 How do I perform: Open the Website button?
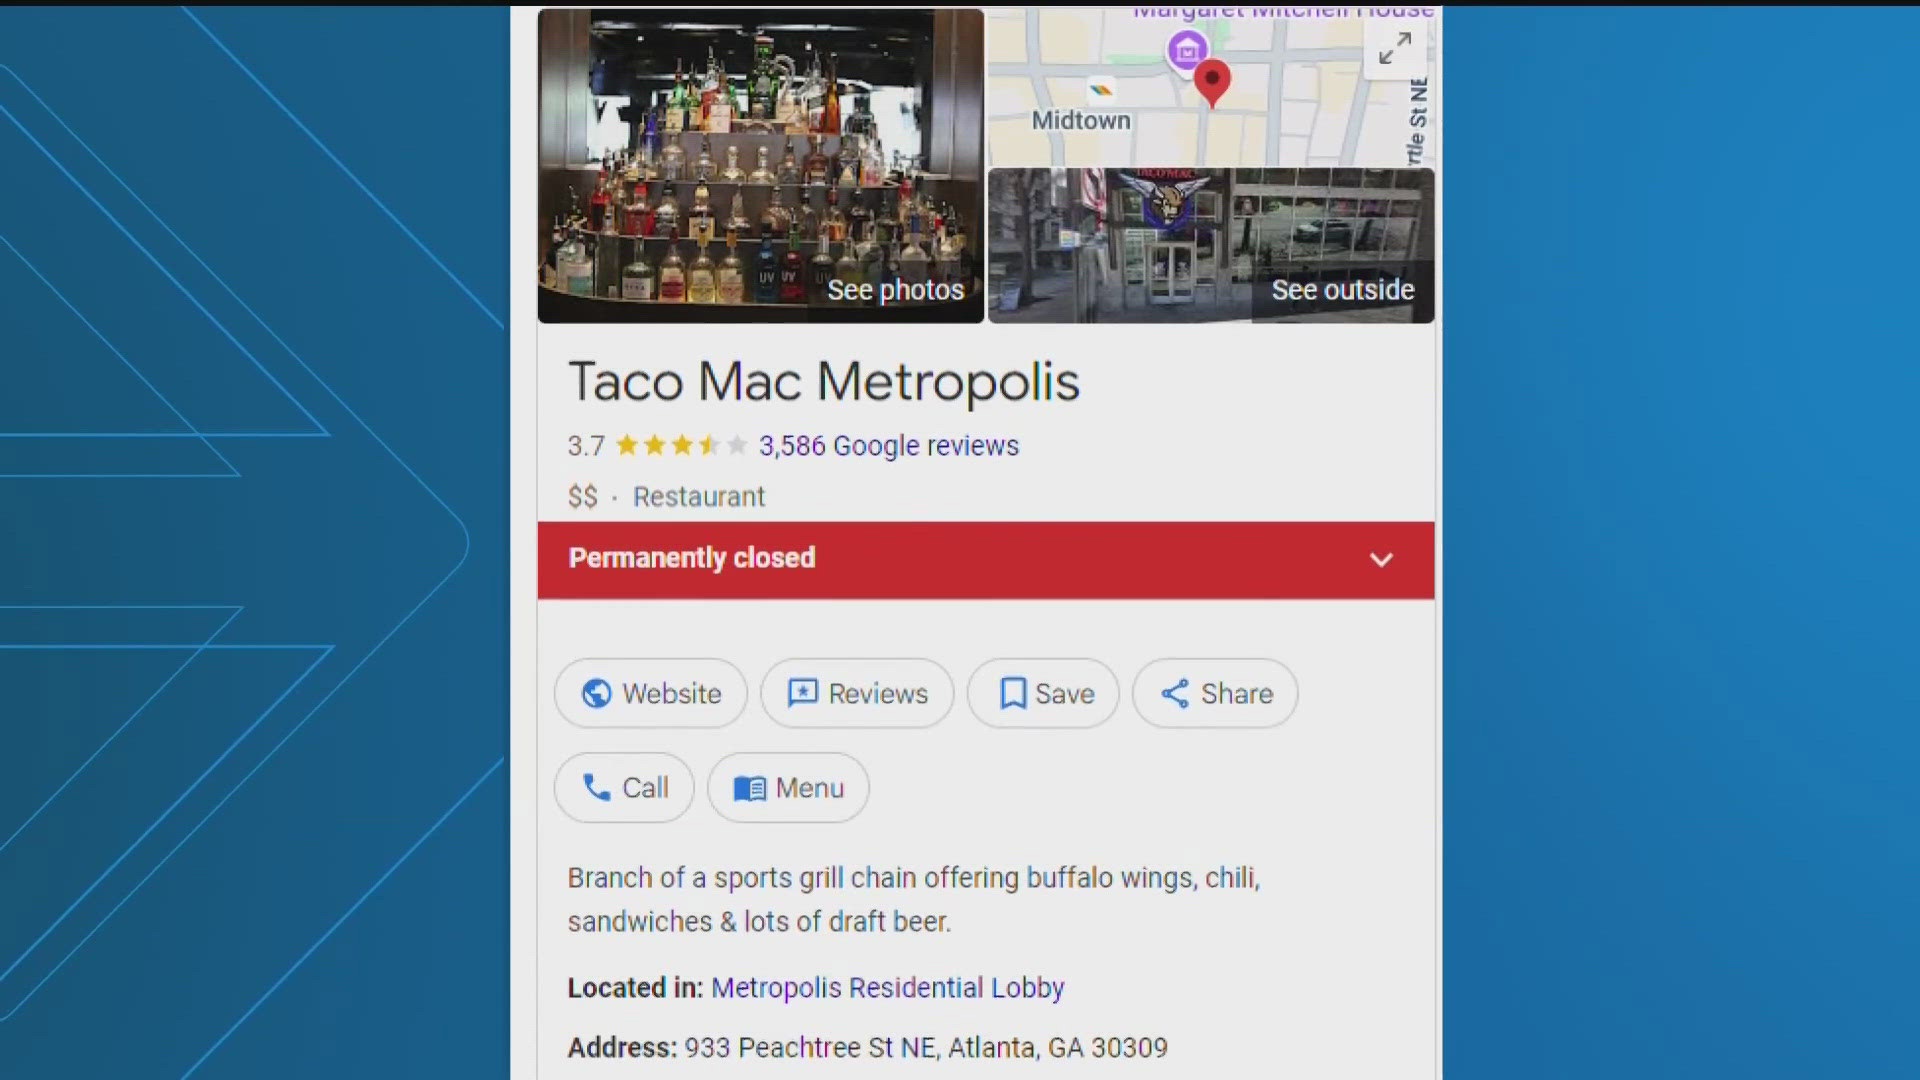(x=651, y=693)
